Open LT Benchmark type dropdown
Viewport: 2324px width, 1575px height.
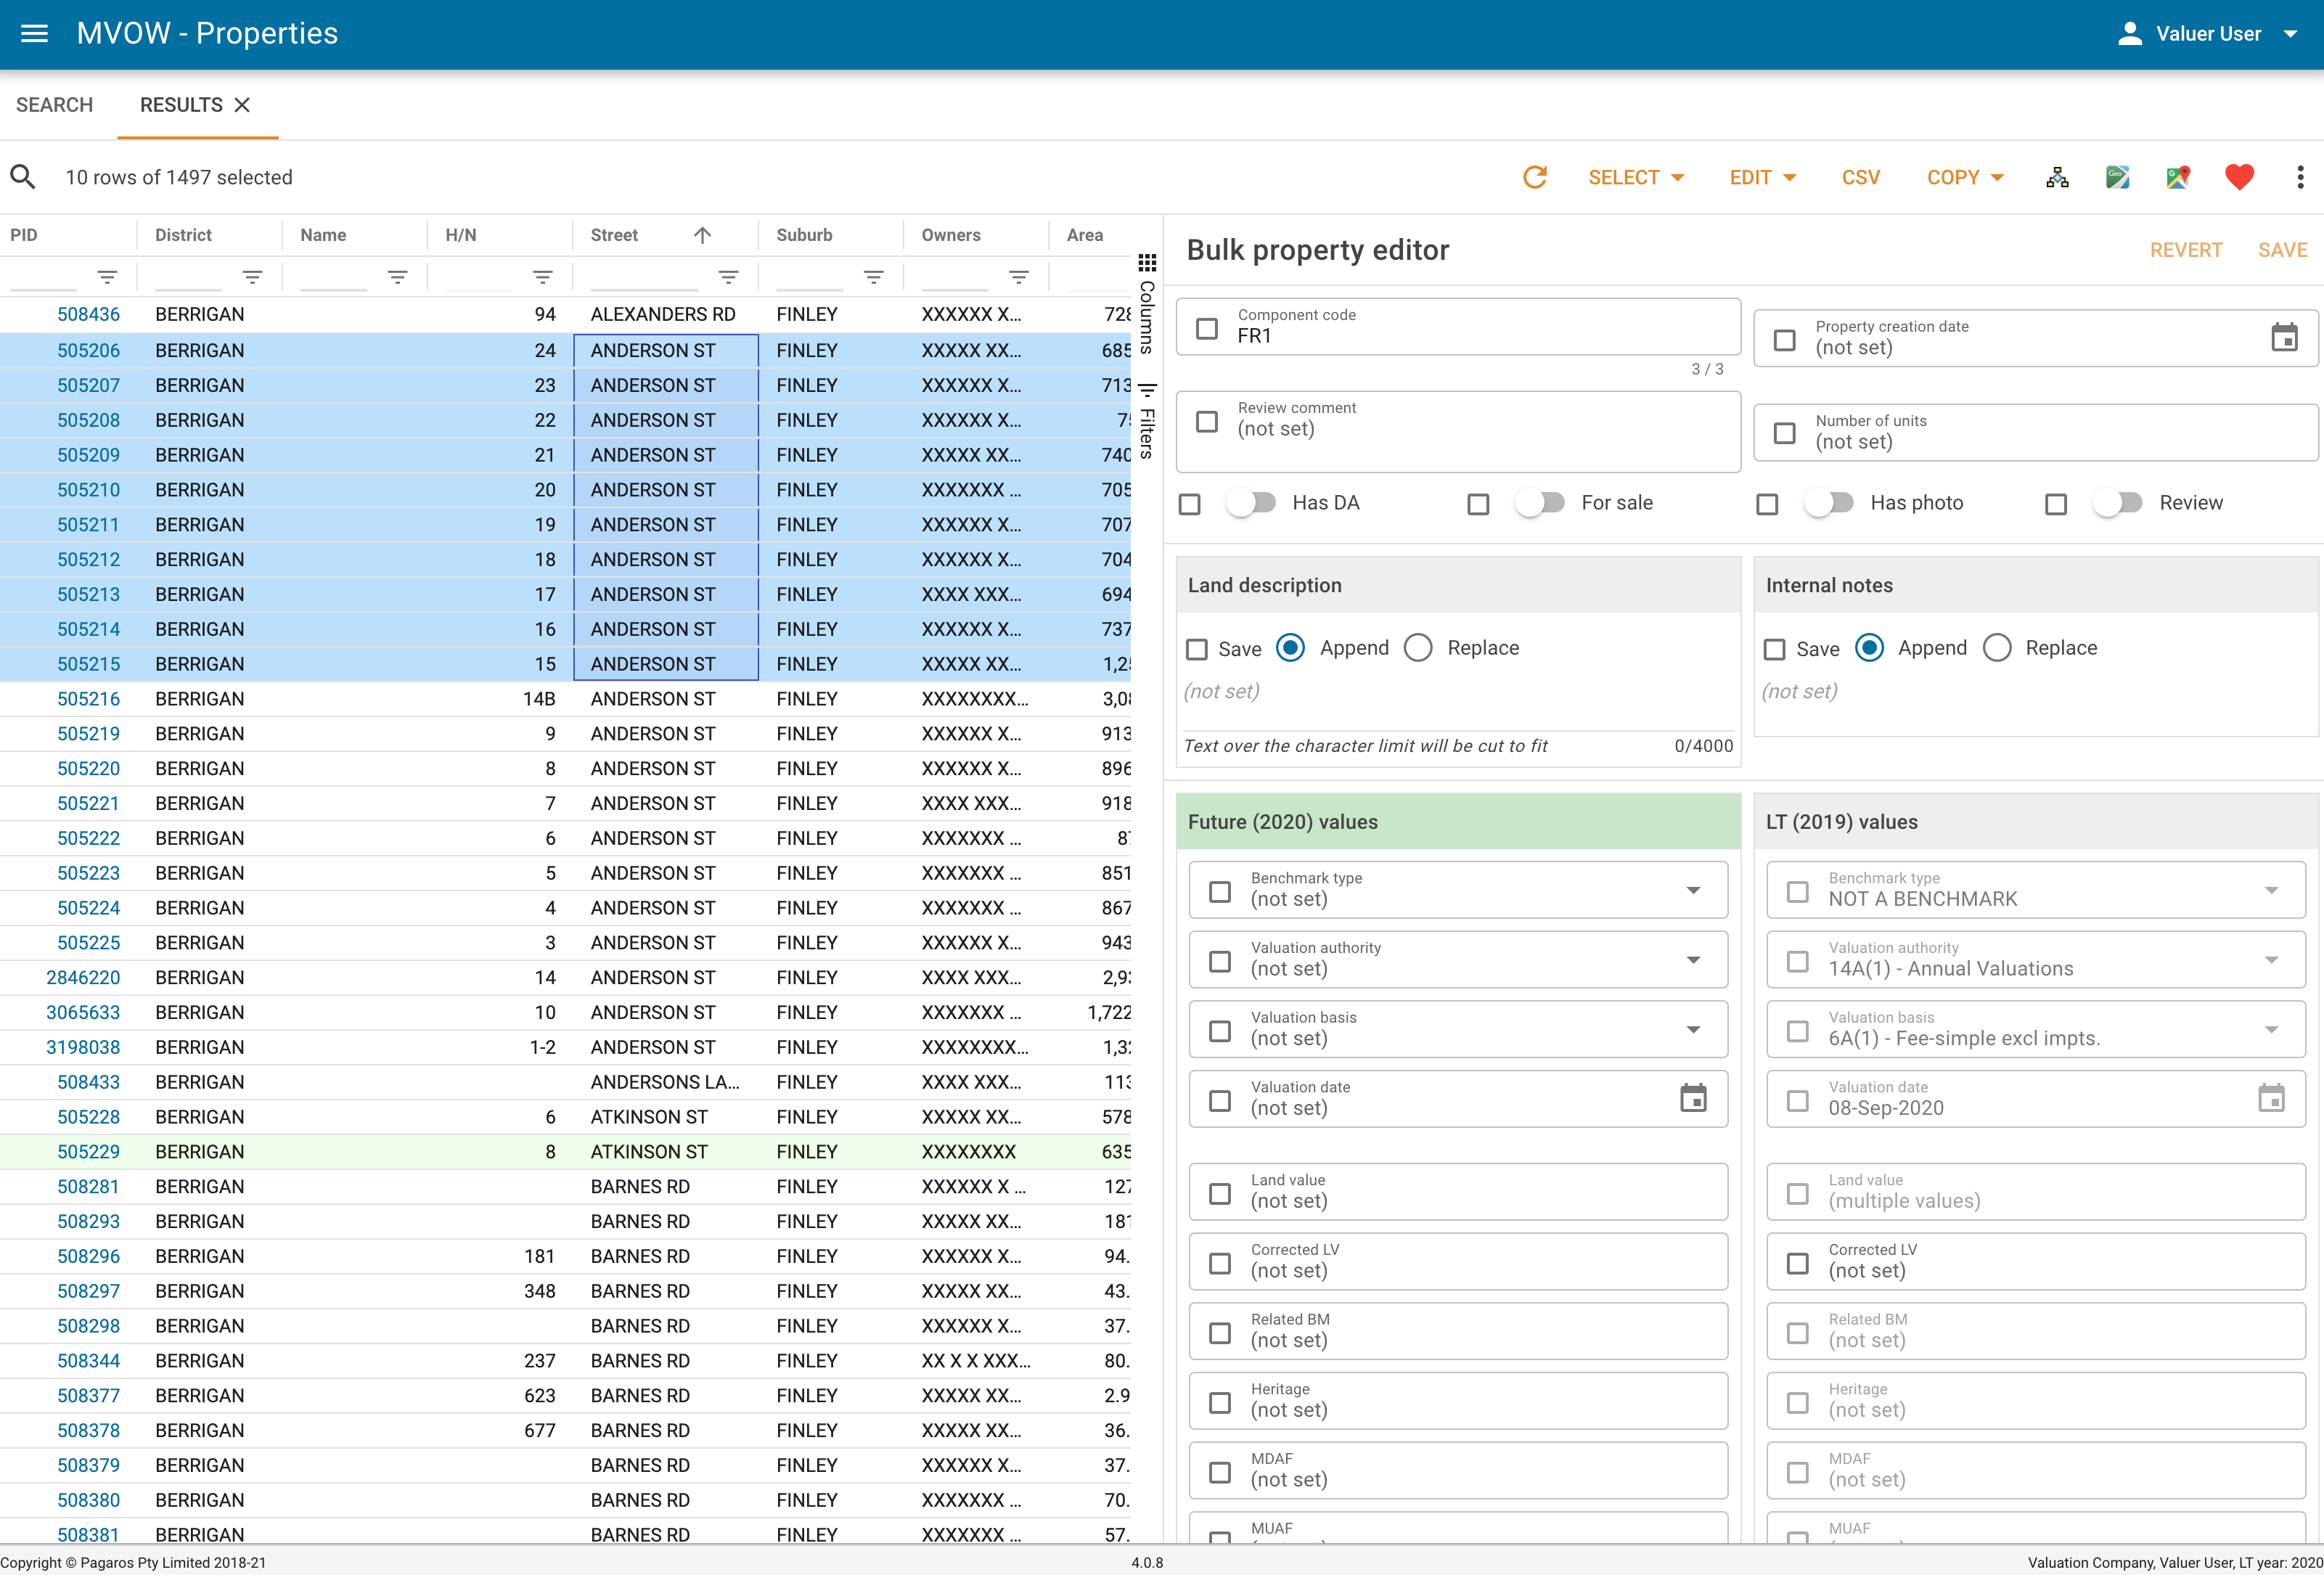[x=2271, y=890]
